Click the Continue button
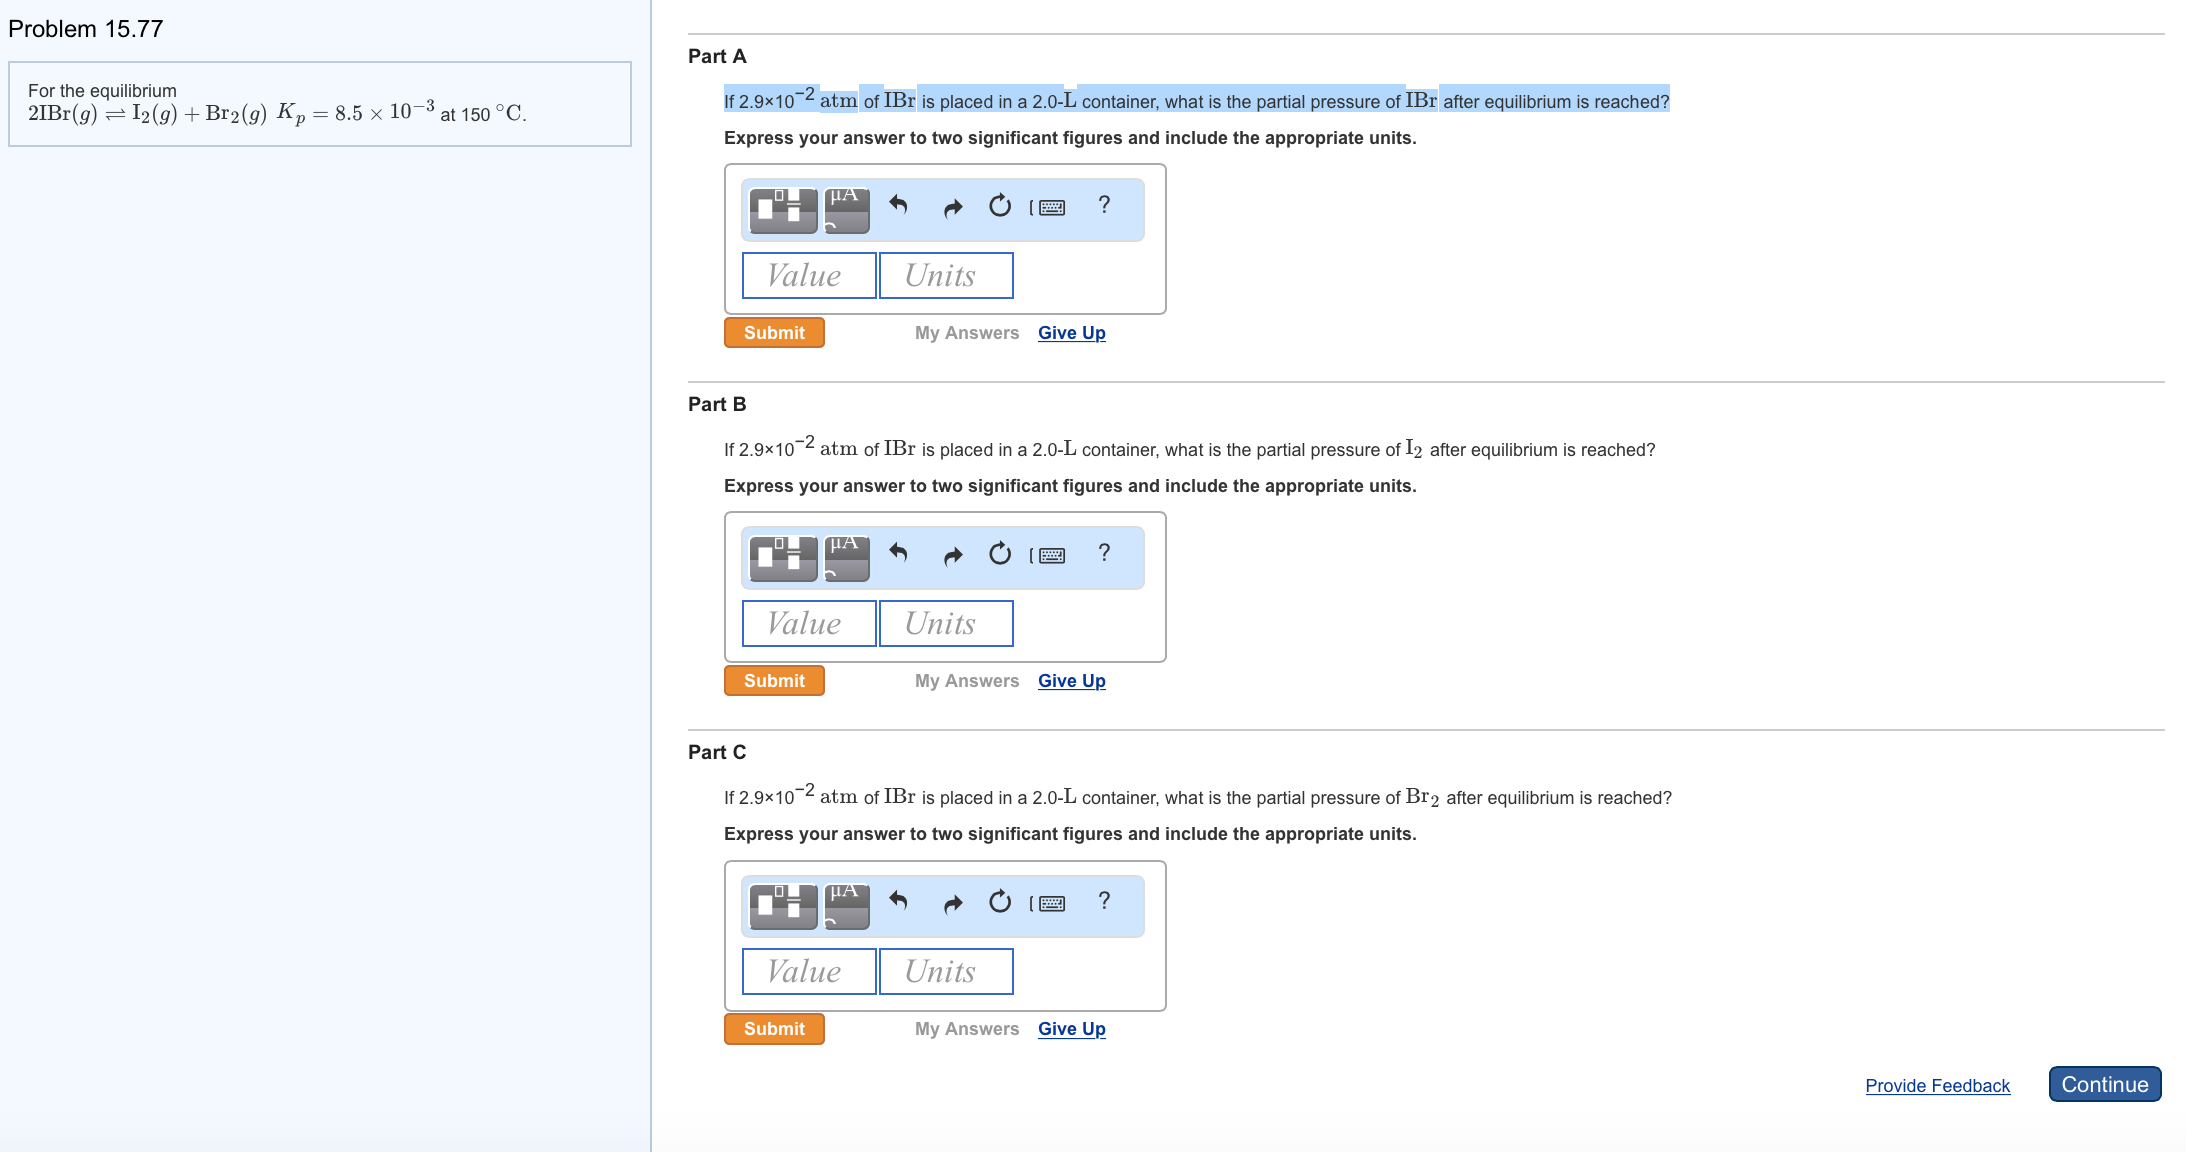 [x=2105, y=1084]
